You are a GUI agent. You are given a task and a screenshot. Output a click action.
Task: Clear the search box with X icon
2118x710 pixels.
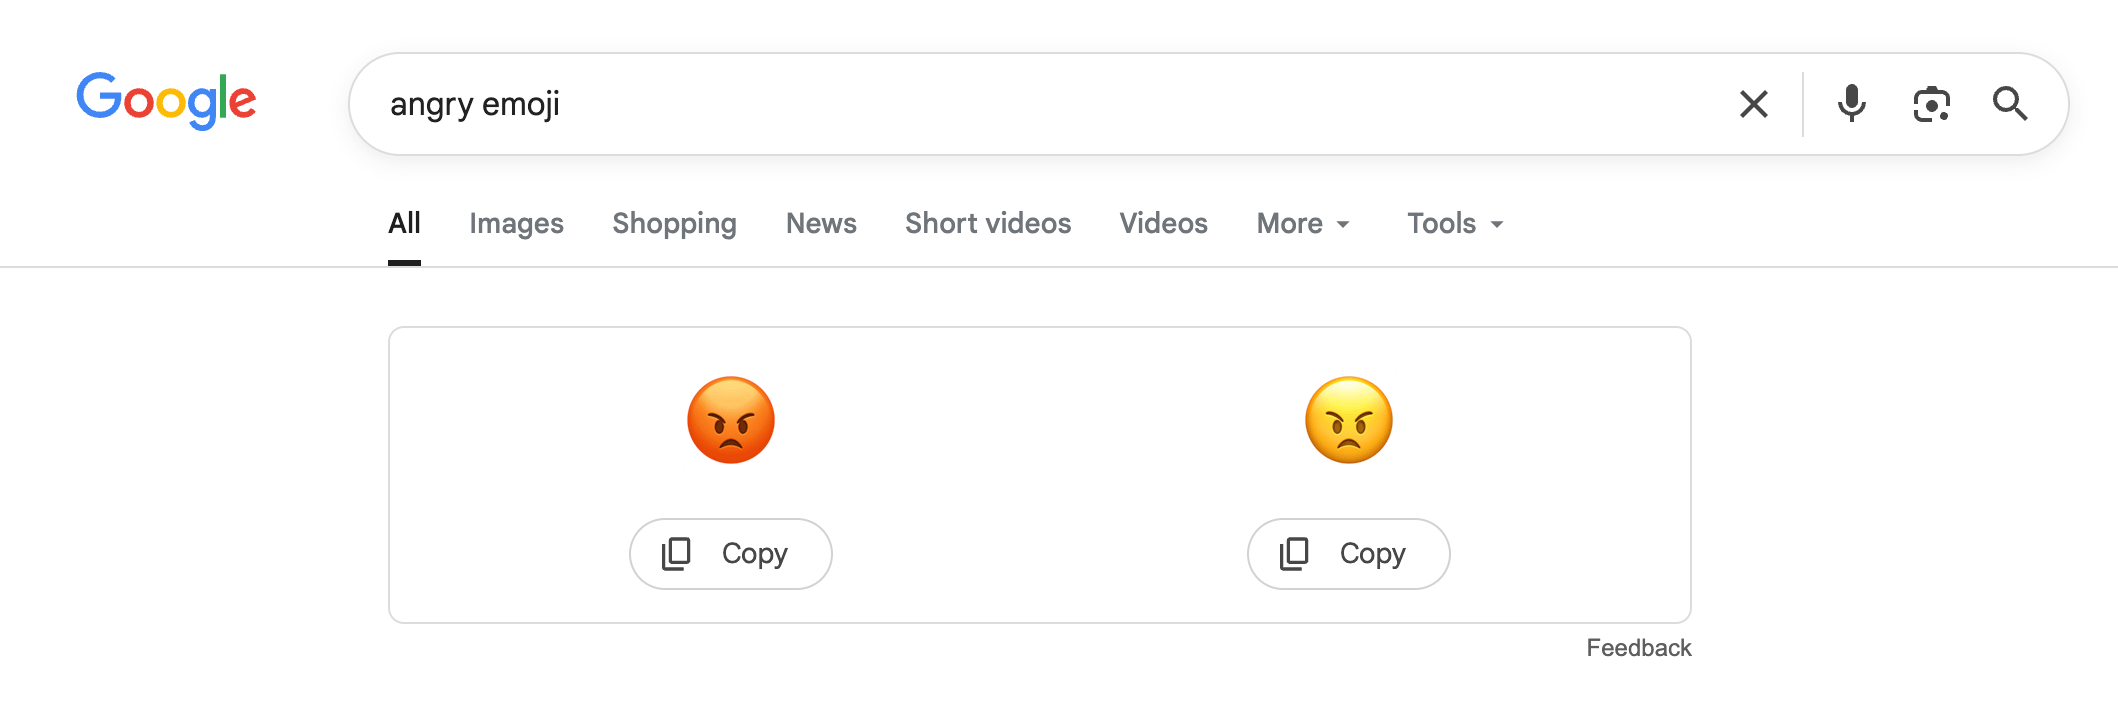pos(1753,104)
